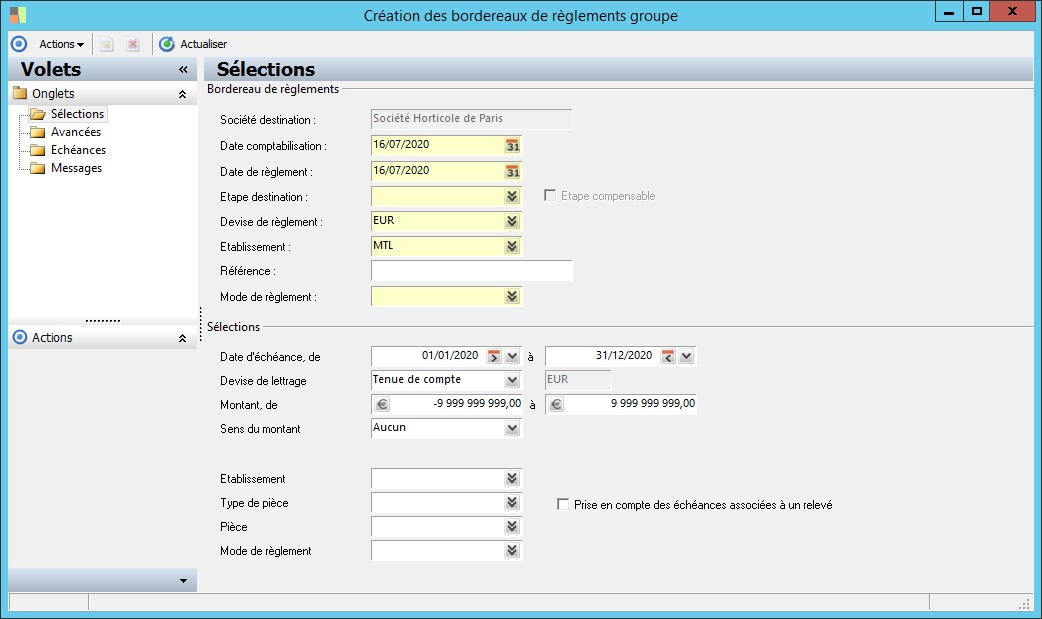
Task: Expand the yellow Etablissement MTL dropdown
Action: 512,246
